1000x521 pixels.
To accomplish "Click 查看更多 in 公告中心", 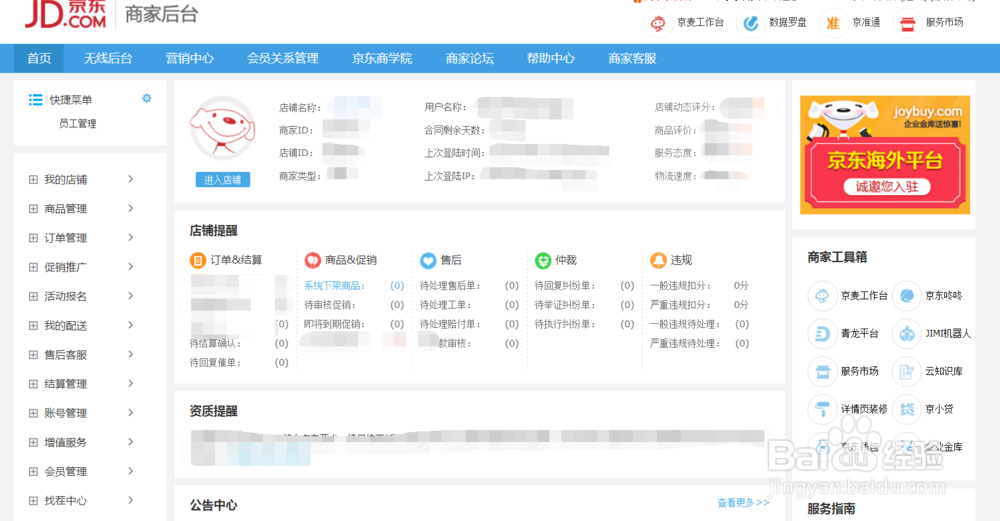I will click(x=743, y=503).
